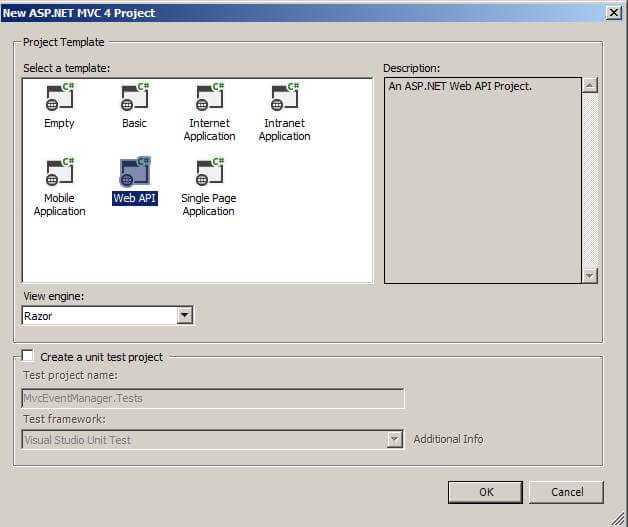628x527 pixels.
Task: Close the New ASP.NET MVC 4 Project dialog
Action: click(614, 13)
